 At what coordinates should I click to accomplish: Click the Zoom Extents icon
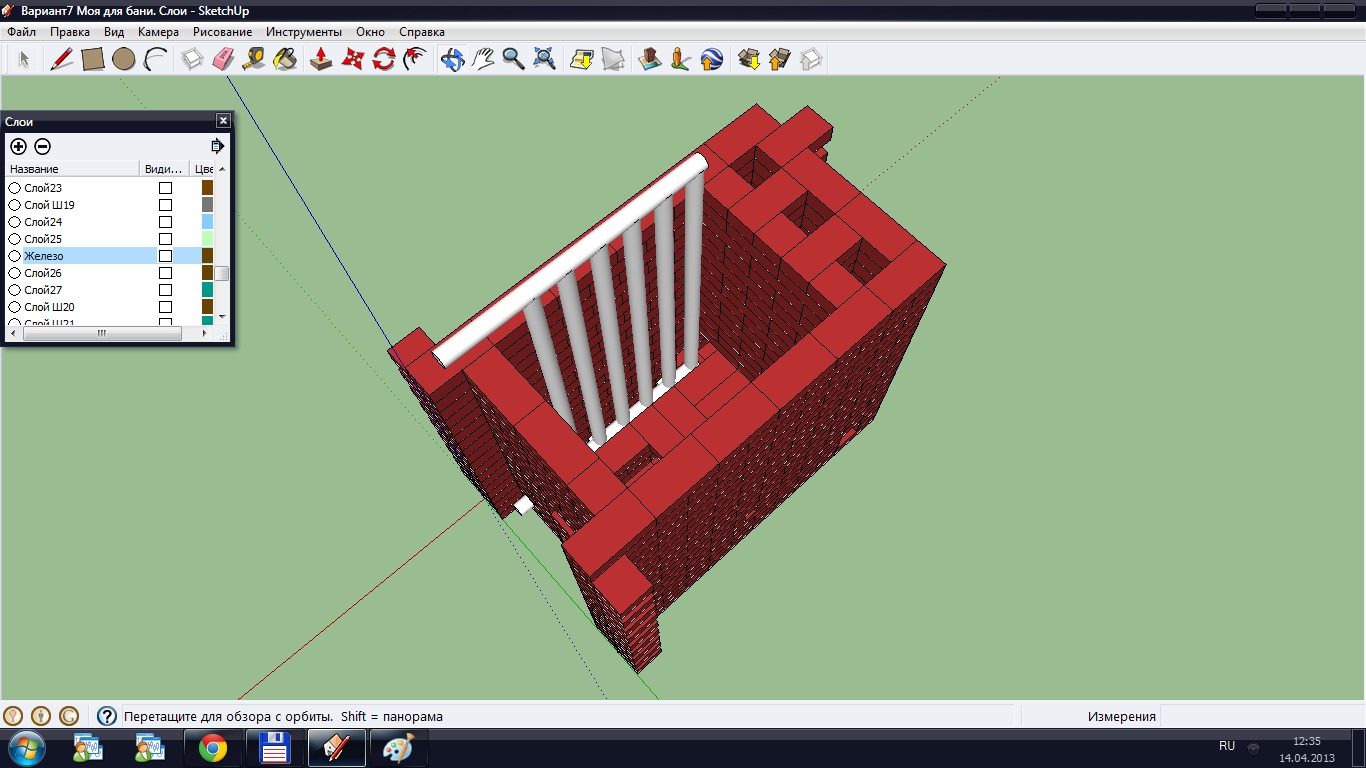(544, 59)
